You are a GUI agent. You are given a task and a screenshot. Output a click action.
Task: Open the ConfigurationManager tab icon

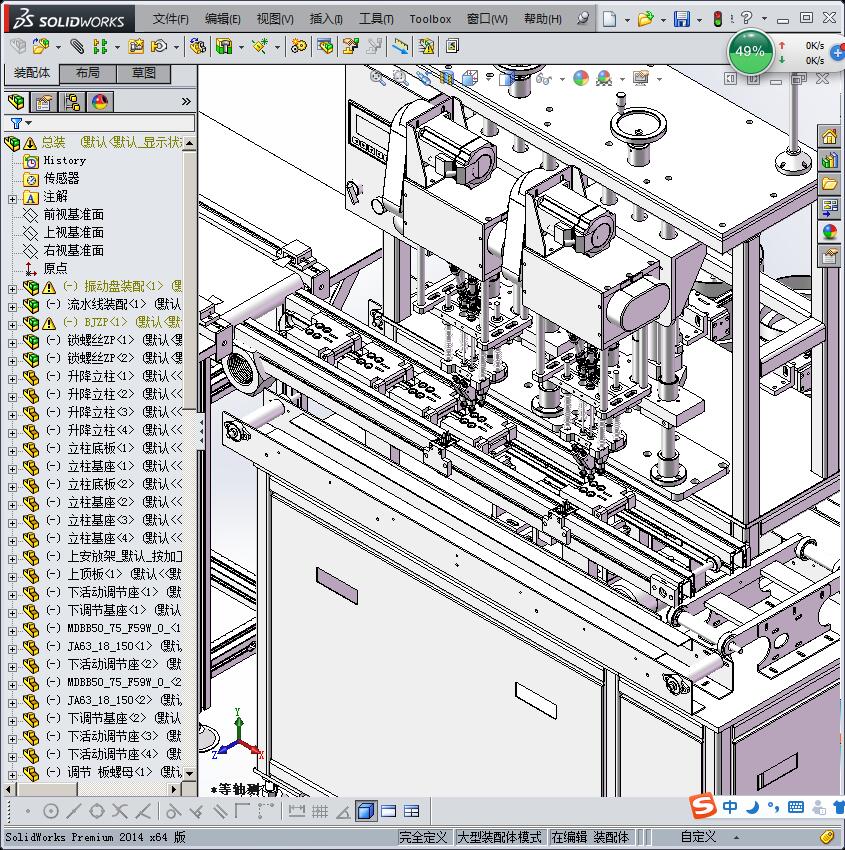(x=72, y=102)
